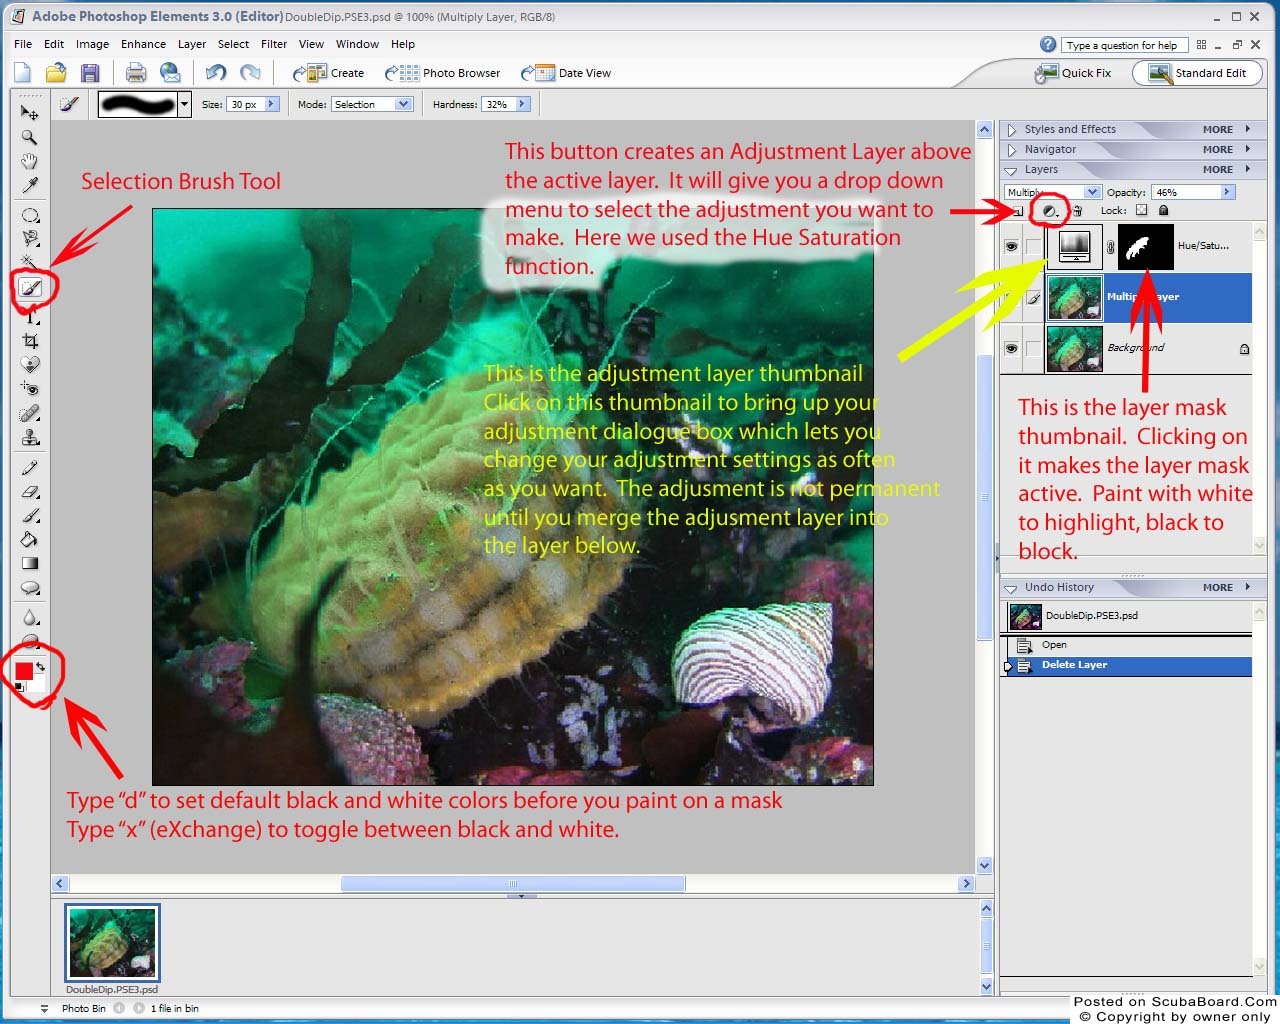Open the Window menu
The width and height of the screenshot is (1280, 1024).
point(357,44)
